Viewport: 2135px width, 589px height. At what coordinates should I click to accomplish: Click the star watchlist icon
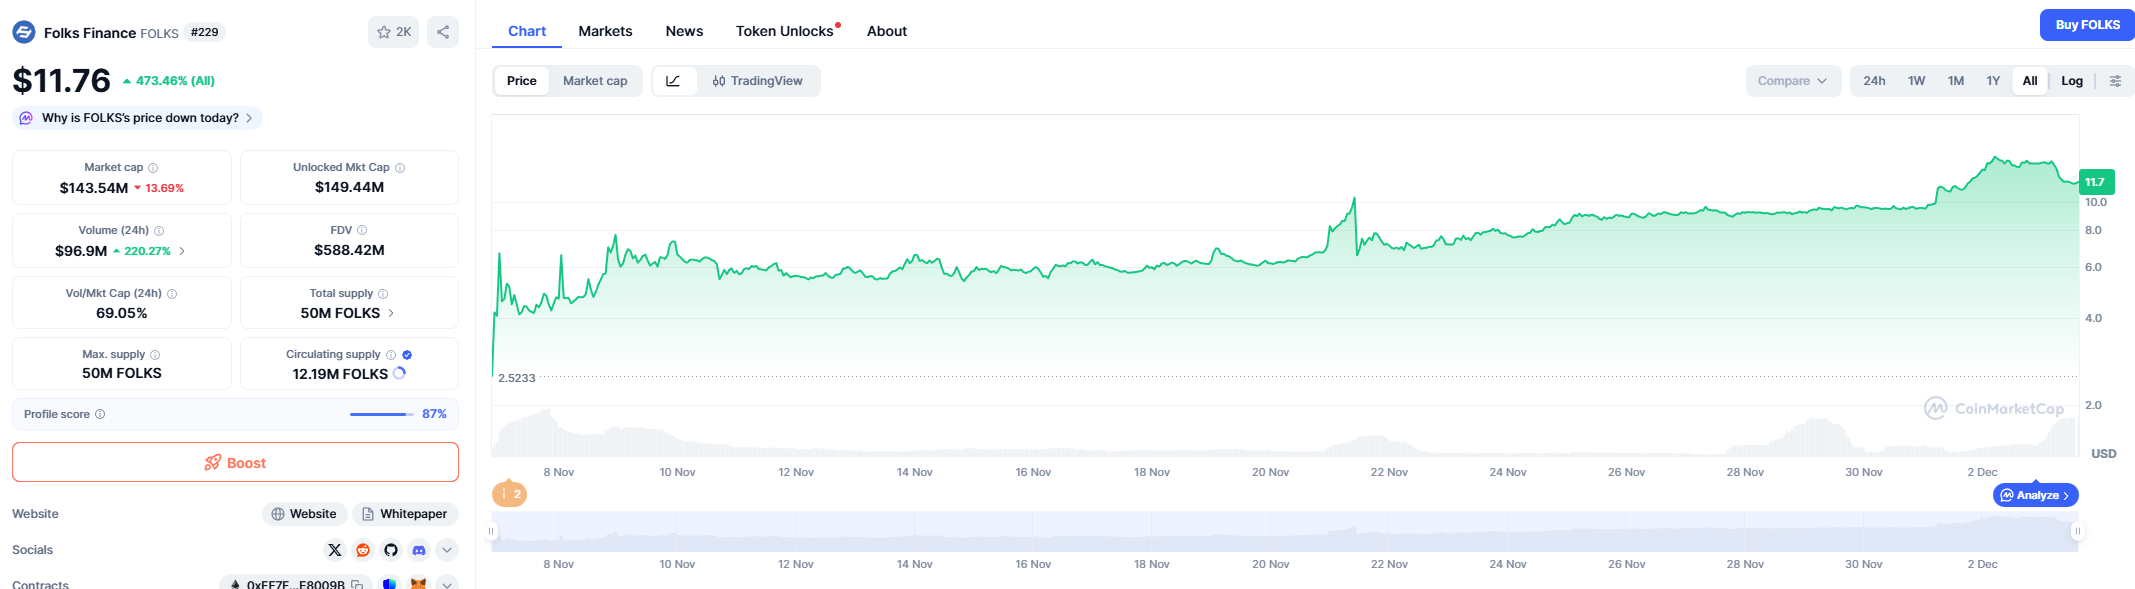(x=384, y=32)
